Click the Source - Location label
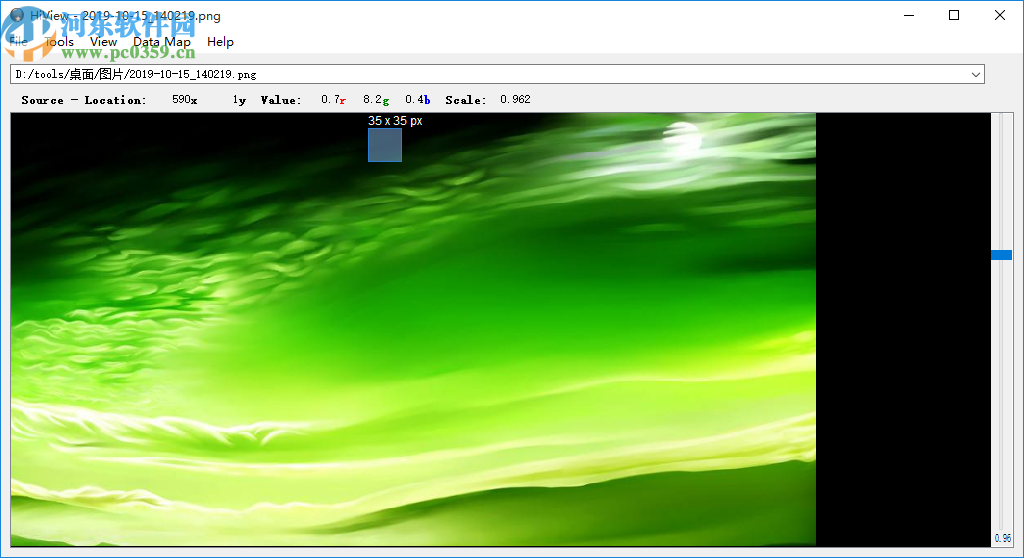This screenshot has height=558, width=1024. click(x=84, y=100)
